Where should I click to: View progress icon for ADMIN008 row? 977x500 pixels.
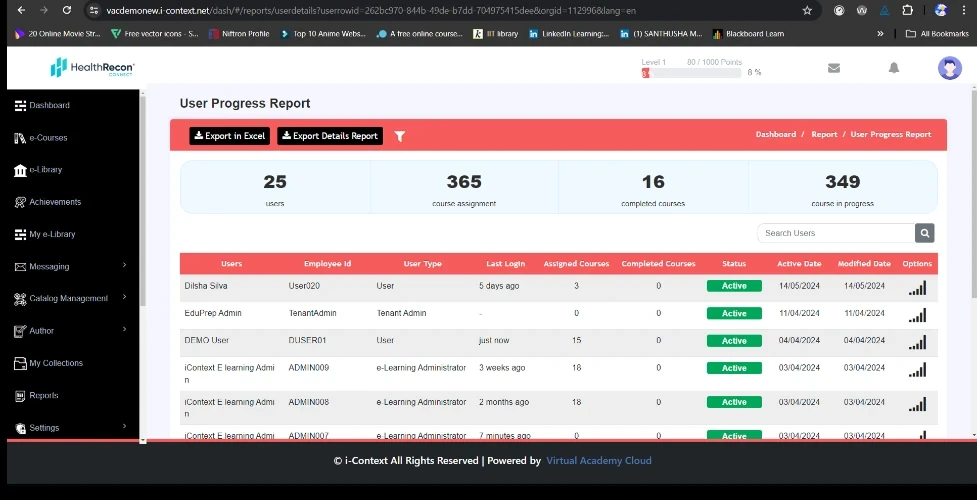[x=917, y=404]
